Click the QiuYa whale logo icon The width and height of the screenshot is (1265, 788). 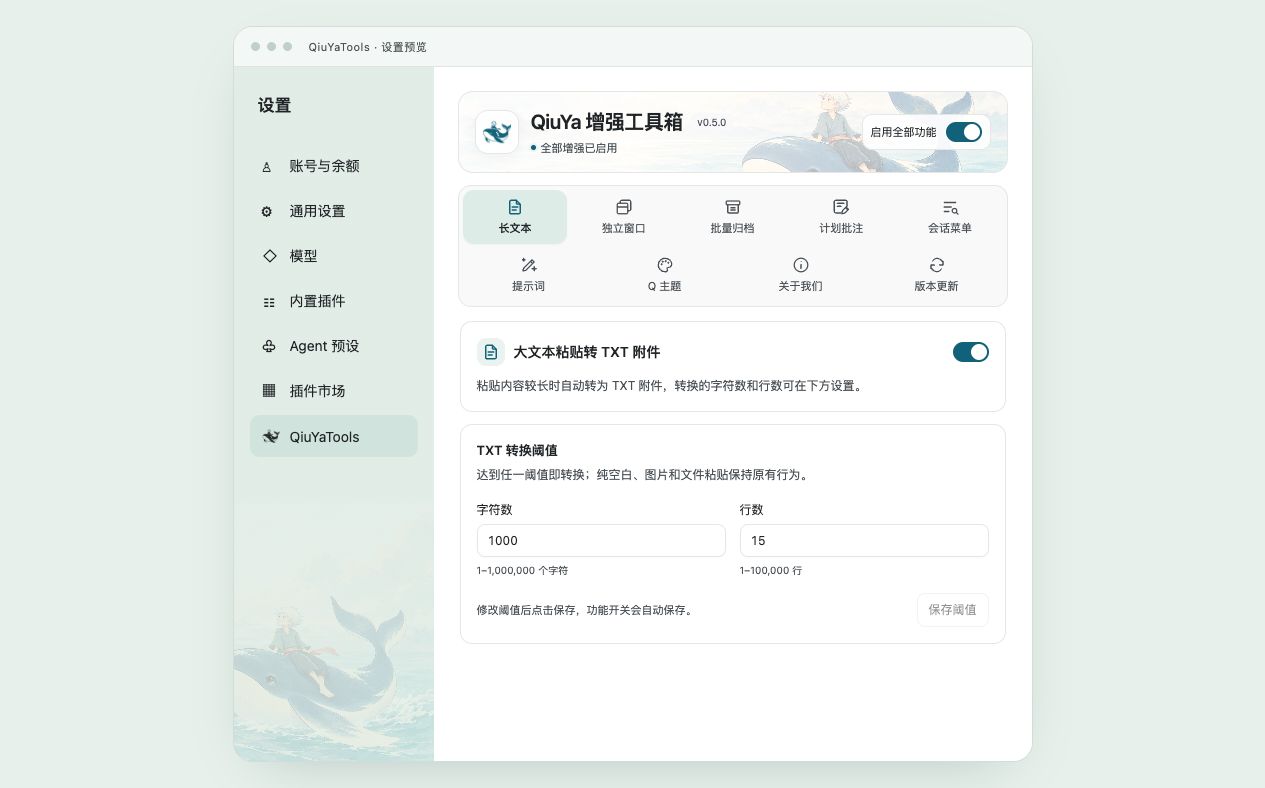[497, 132]
